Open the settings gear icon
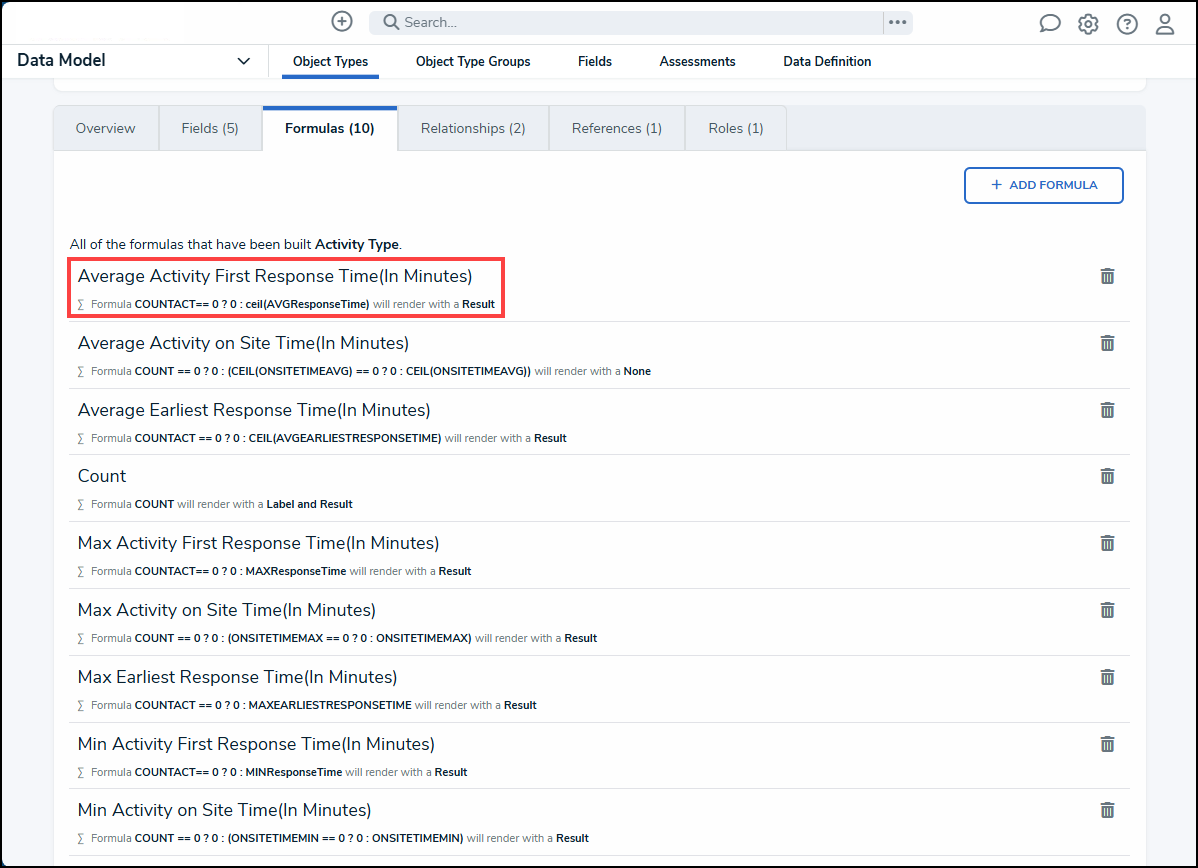1198x868 pixels. [1088, 24]
